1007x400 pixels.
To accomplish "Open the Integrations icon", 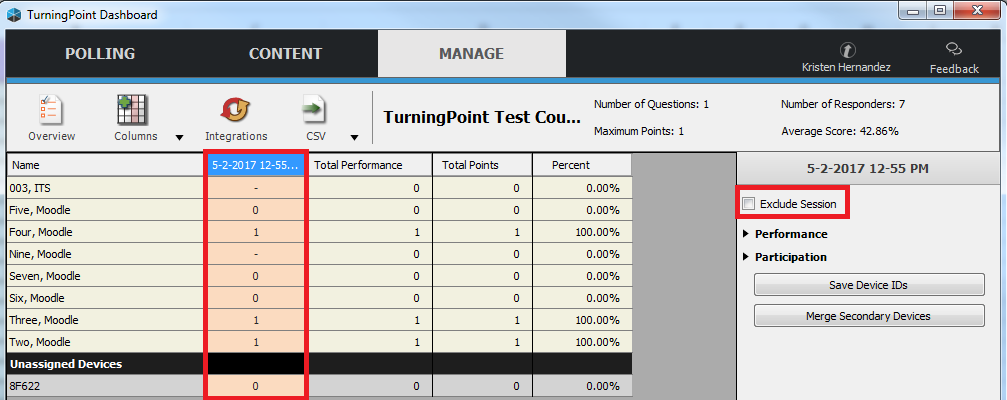I will [235, 110].
